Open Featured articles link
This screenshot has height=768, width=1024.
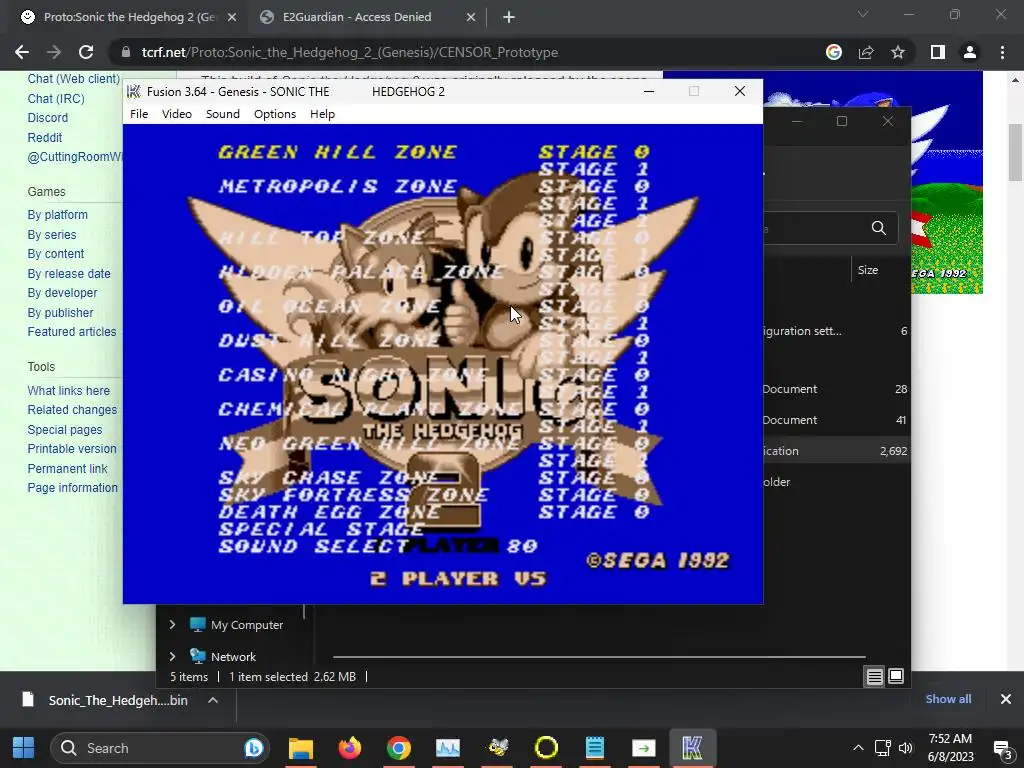pos(72,332)
